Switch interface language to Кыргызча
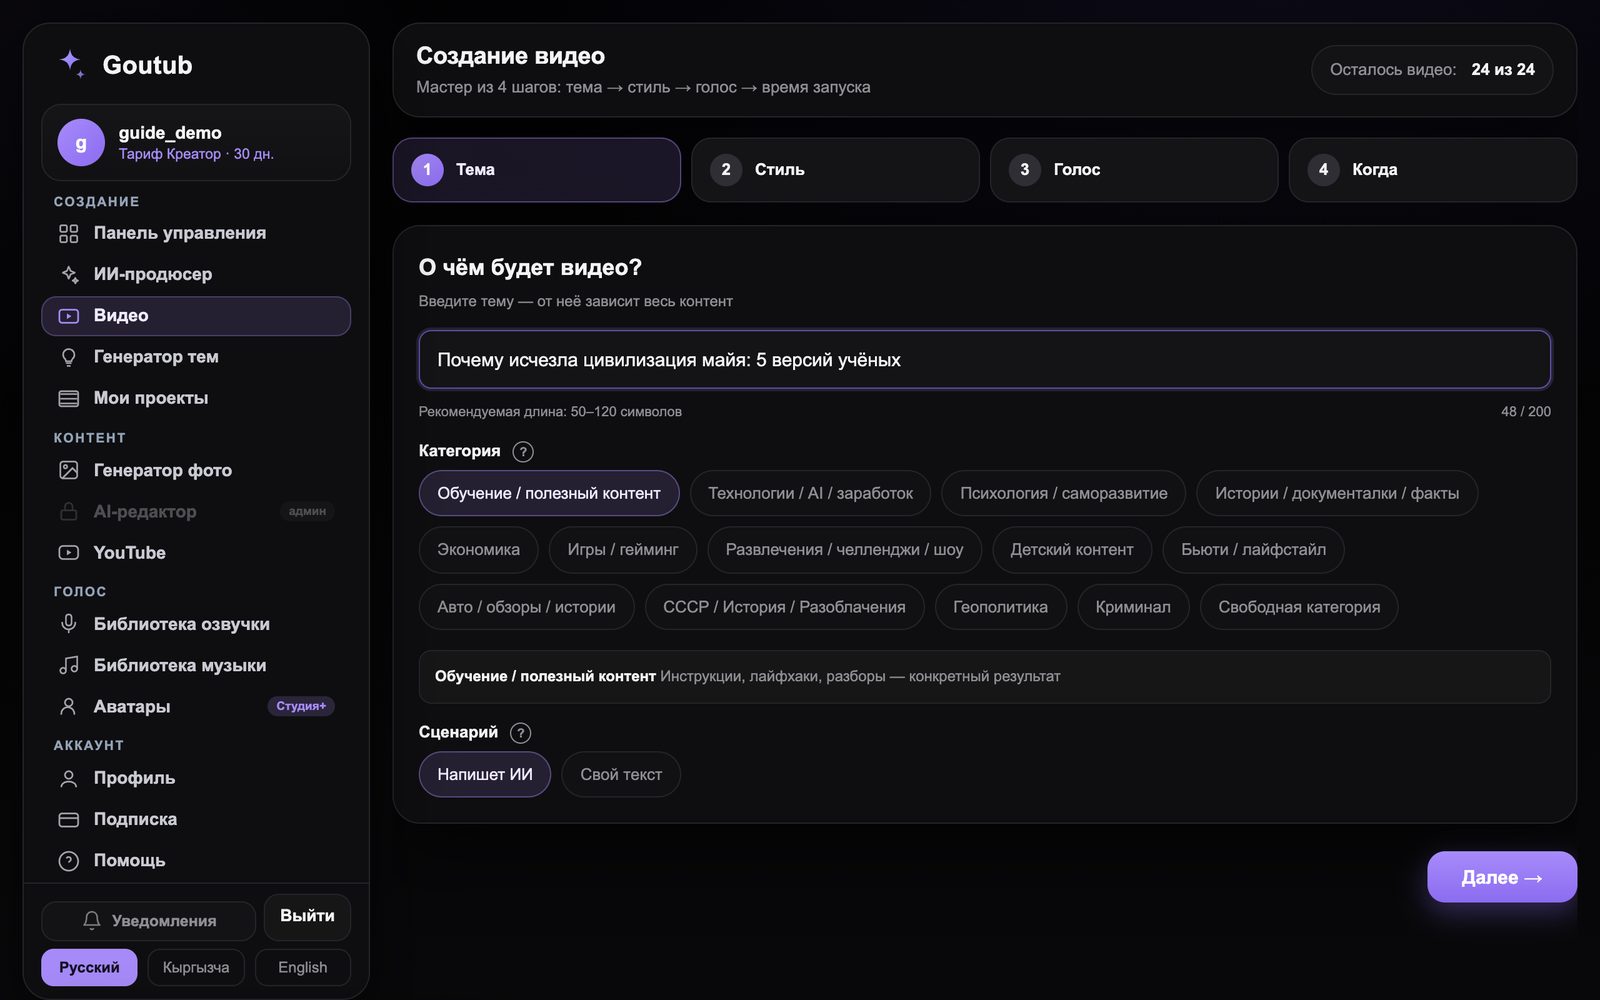Viewport: 1600px width, 1000px height. point(196,968)
